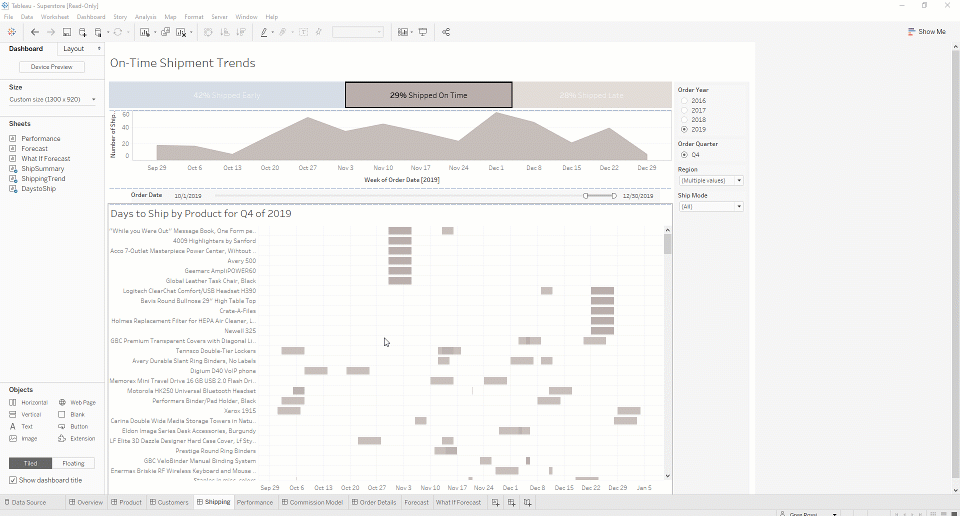Click the Order Date slider left handle
The width and height of the screenshot is (960, 516).
(x=585, y=196)
